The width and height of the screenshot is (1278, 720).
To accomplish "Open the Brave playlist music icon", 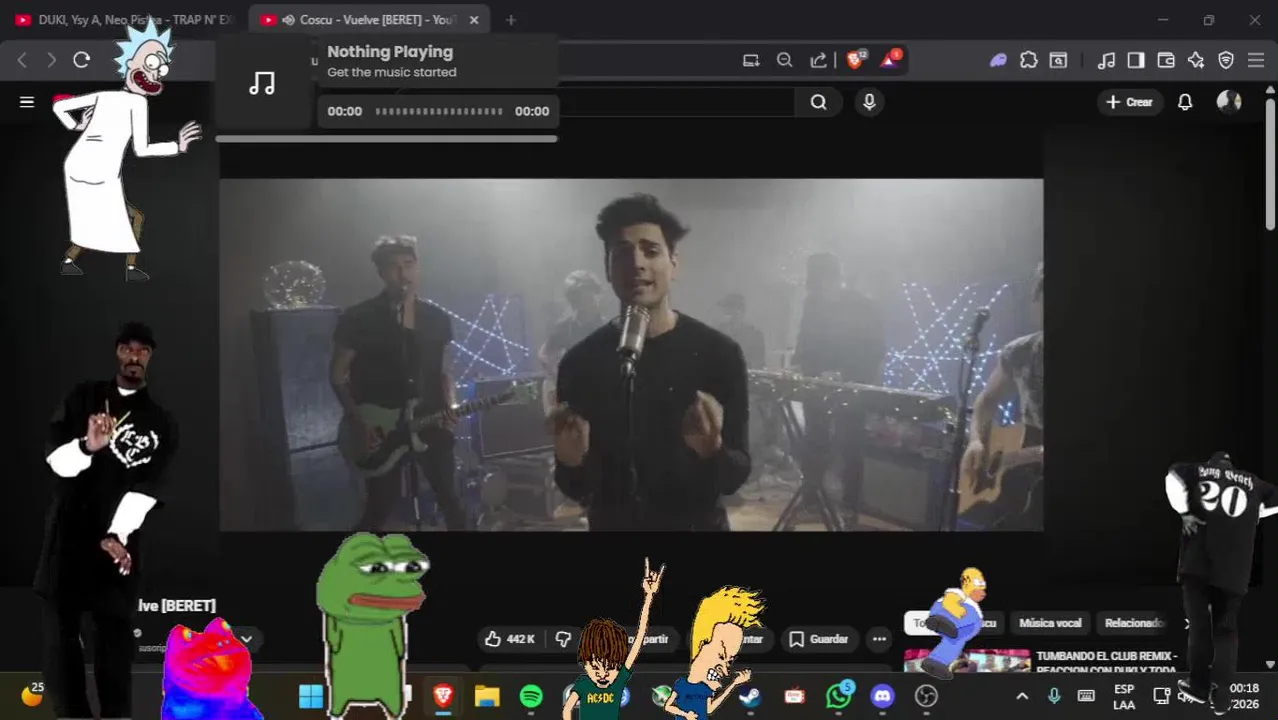I will click(1106, 60).
